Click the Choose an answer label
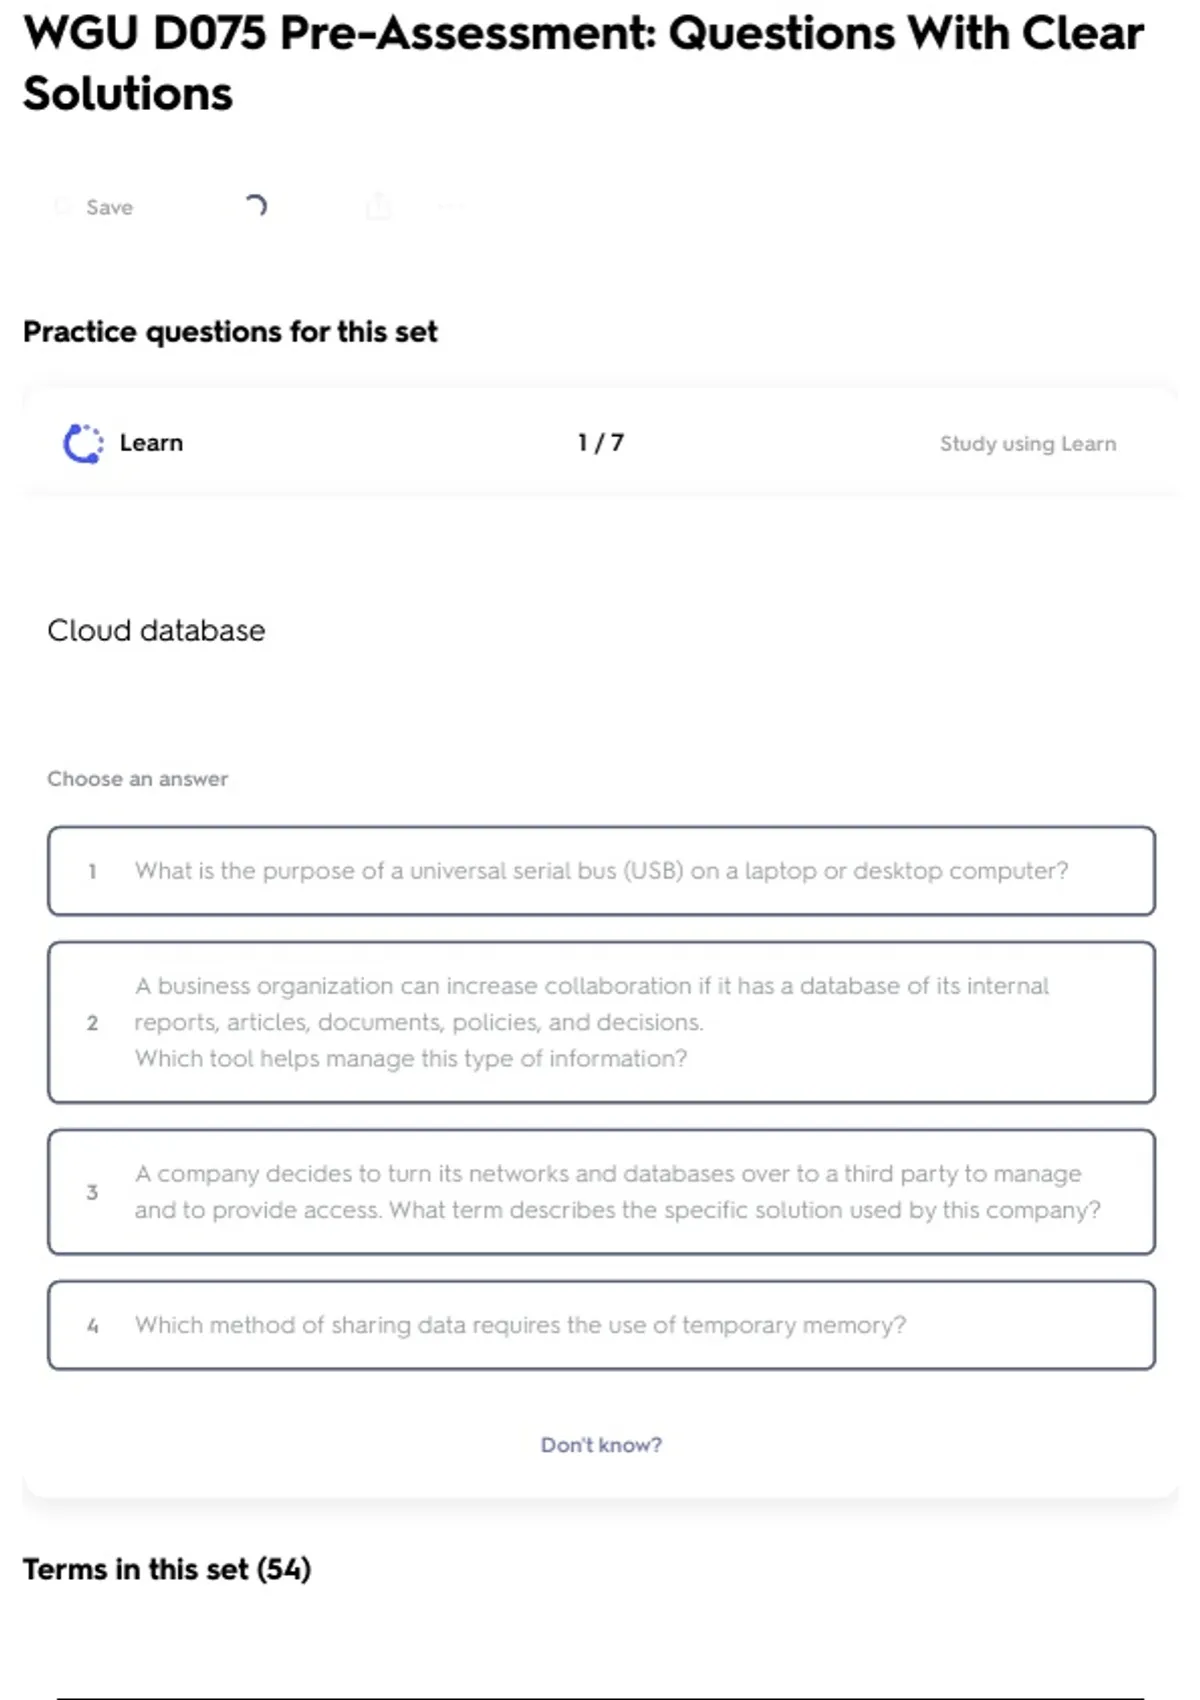 [x=137, y=779]
